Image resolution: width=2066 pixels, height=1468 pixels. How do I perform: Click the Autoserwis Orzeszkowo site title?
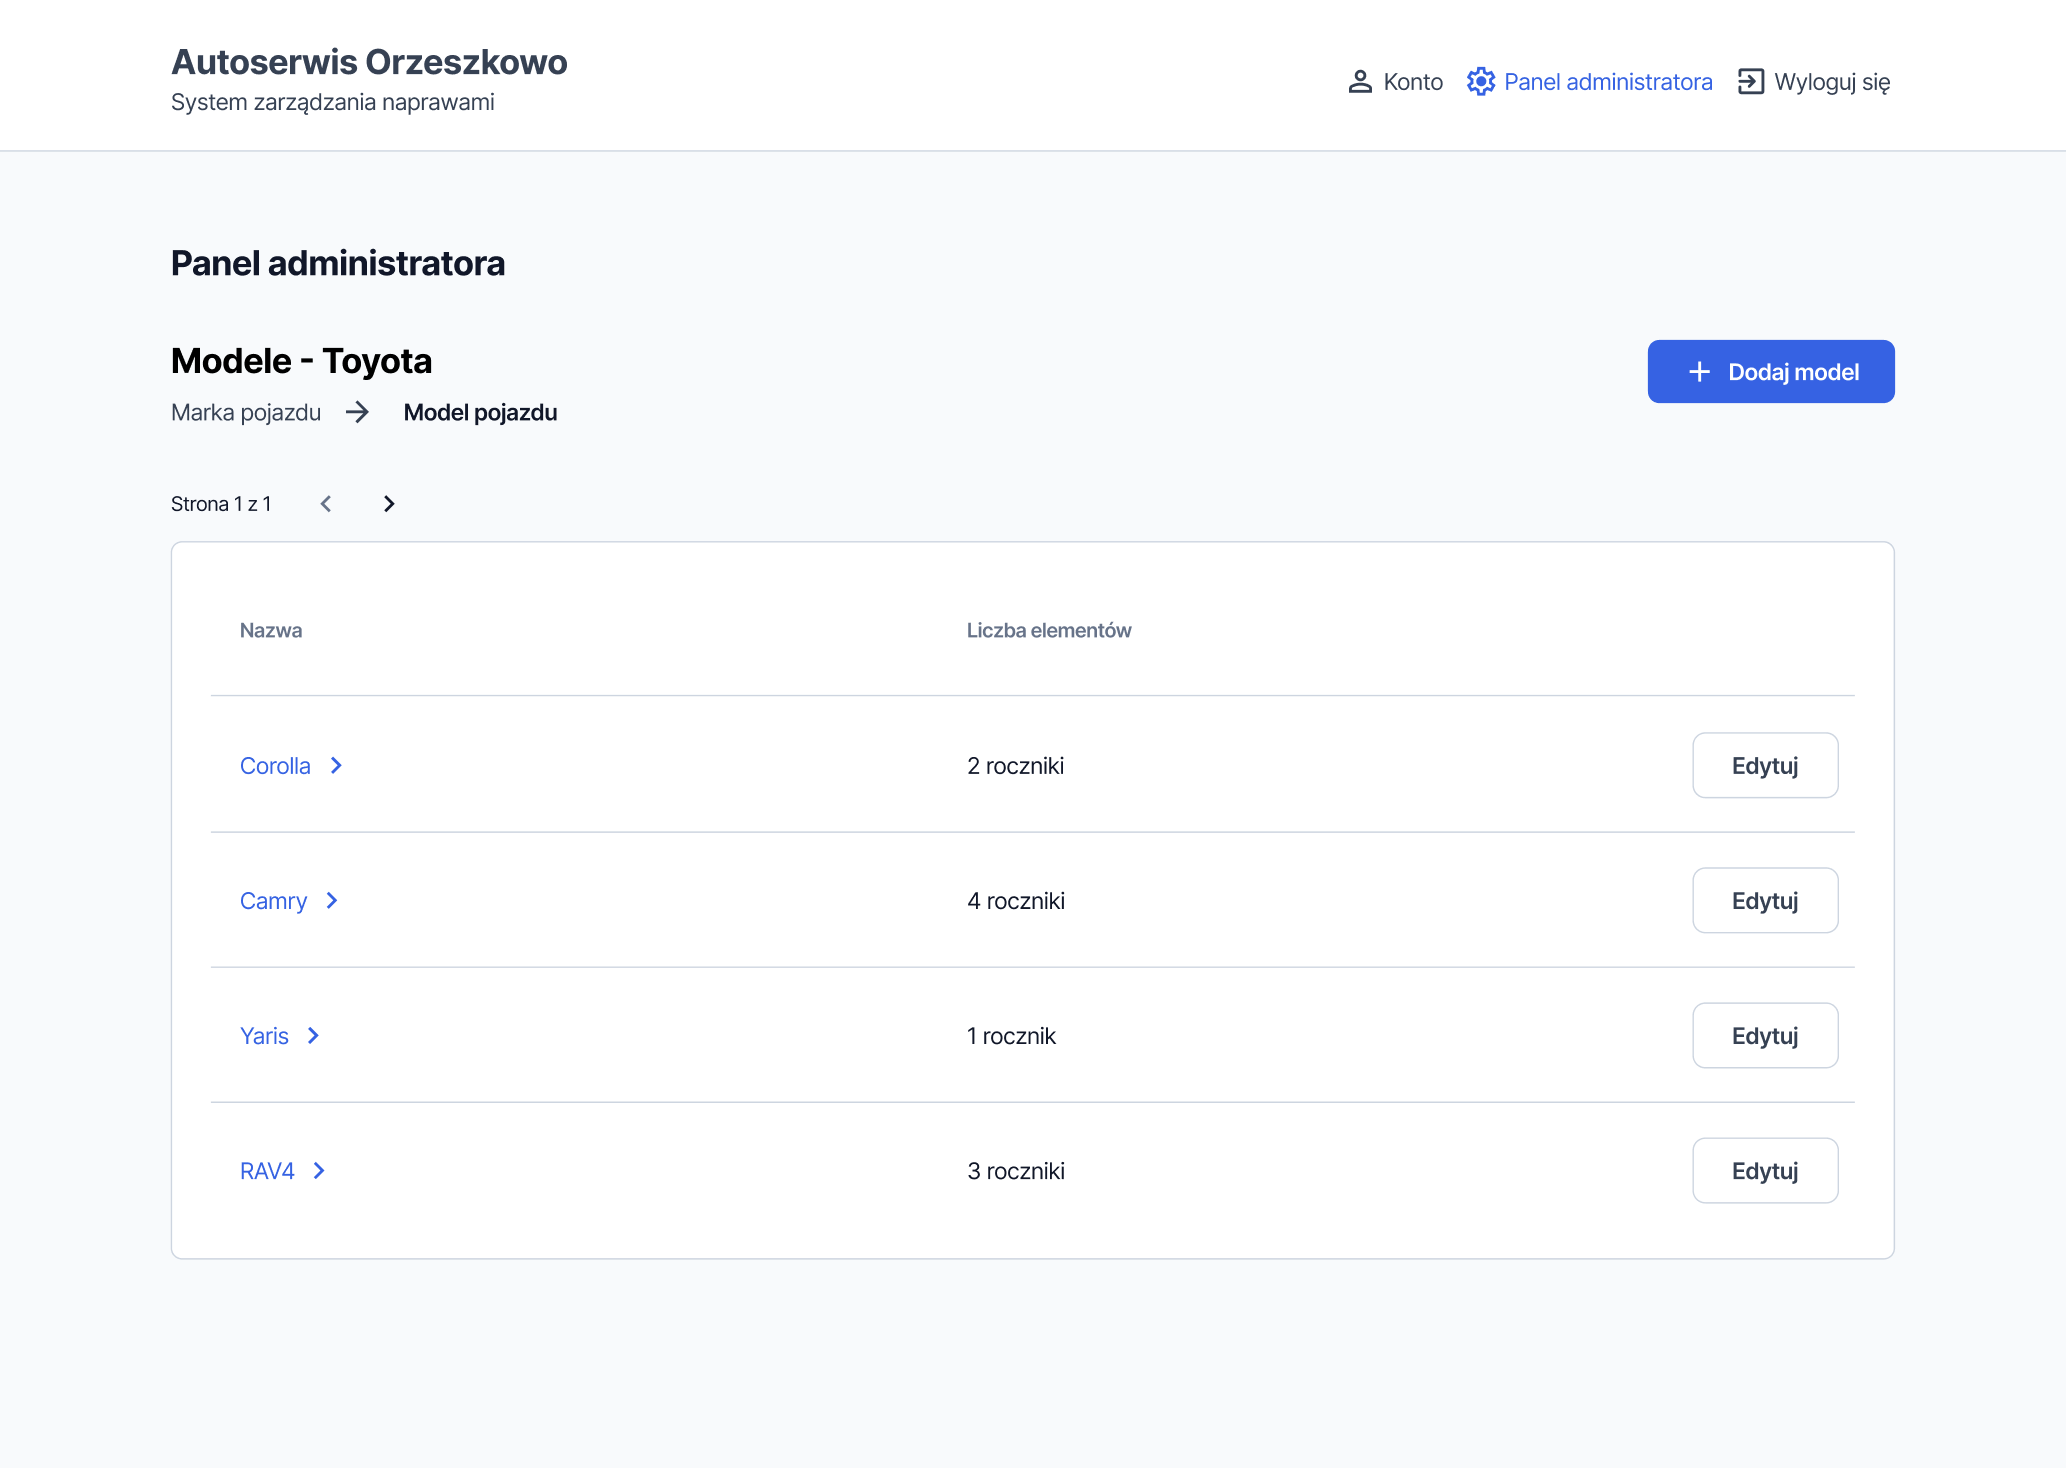(369, 62)
